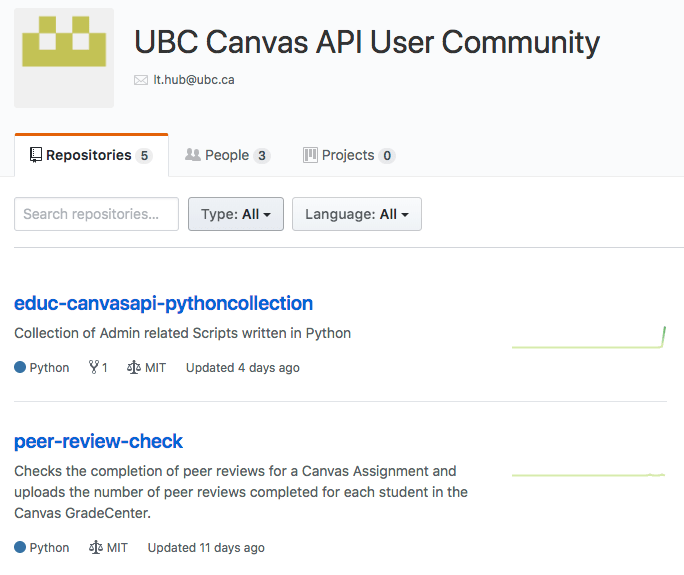The height and width of the screenshot is (575, 684).
Task: Click the 'Updated 11 days ago' text
Action: [206, 548]
